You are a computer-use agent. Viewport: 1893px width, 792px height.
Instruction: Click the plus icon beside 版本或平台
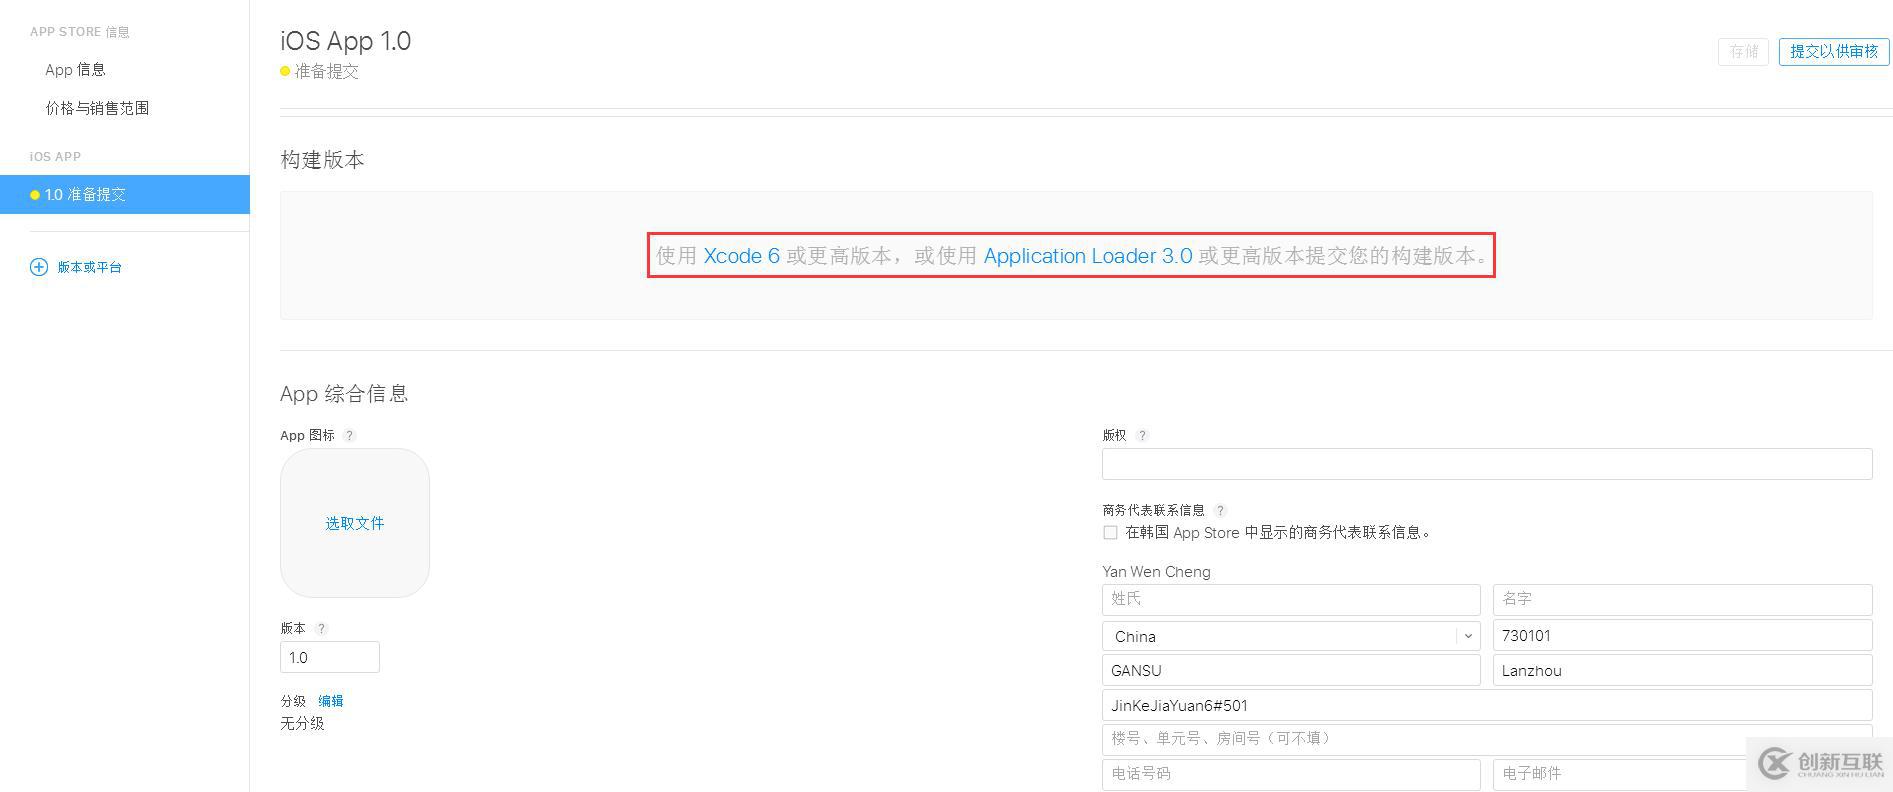coord(39,267)
